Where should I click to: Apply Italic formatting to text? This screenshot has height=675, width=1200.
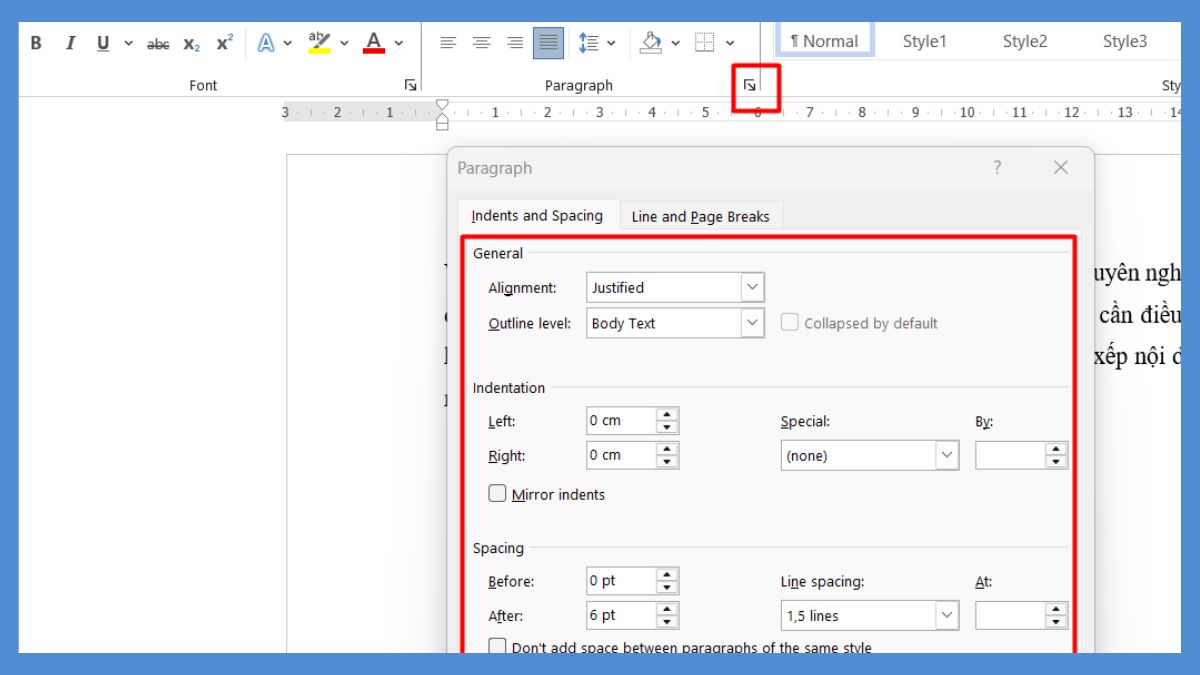tap(70, 43)
